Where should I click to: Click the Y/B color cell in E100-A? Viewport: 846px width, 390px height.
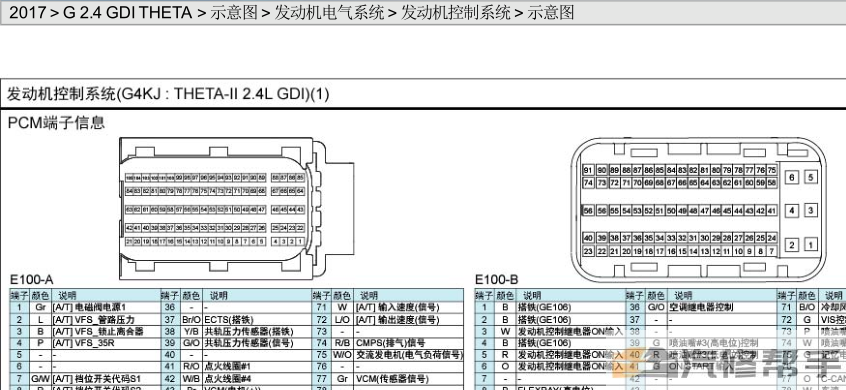tap(191, 331)
